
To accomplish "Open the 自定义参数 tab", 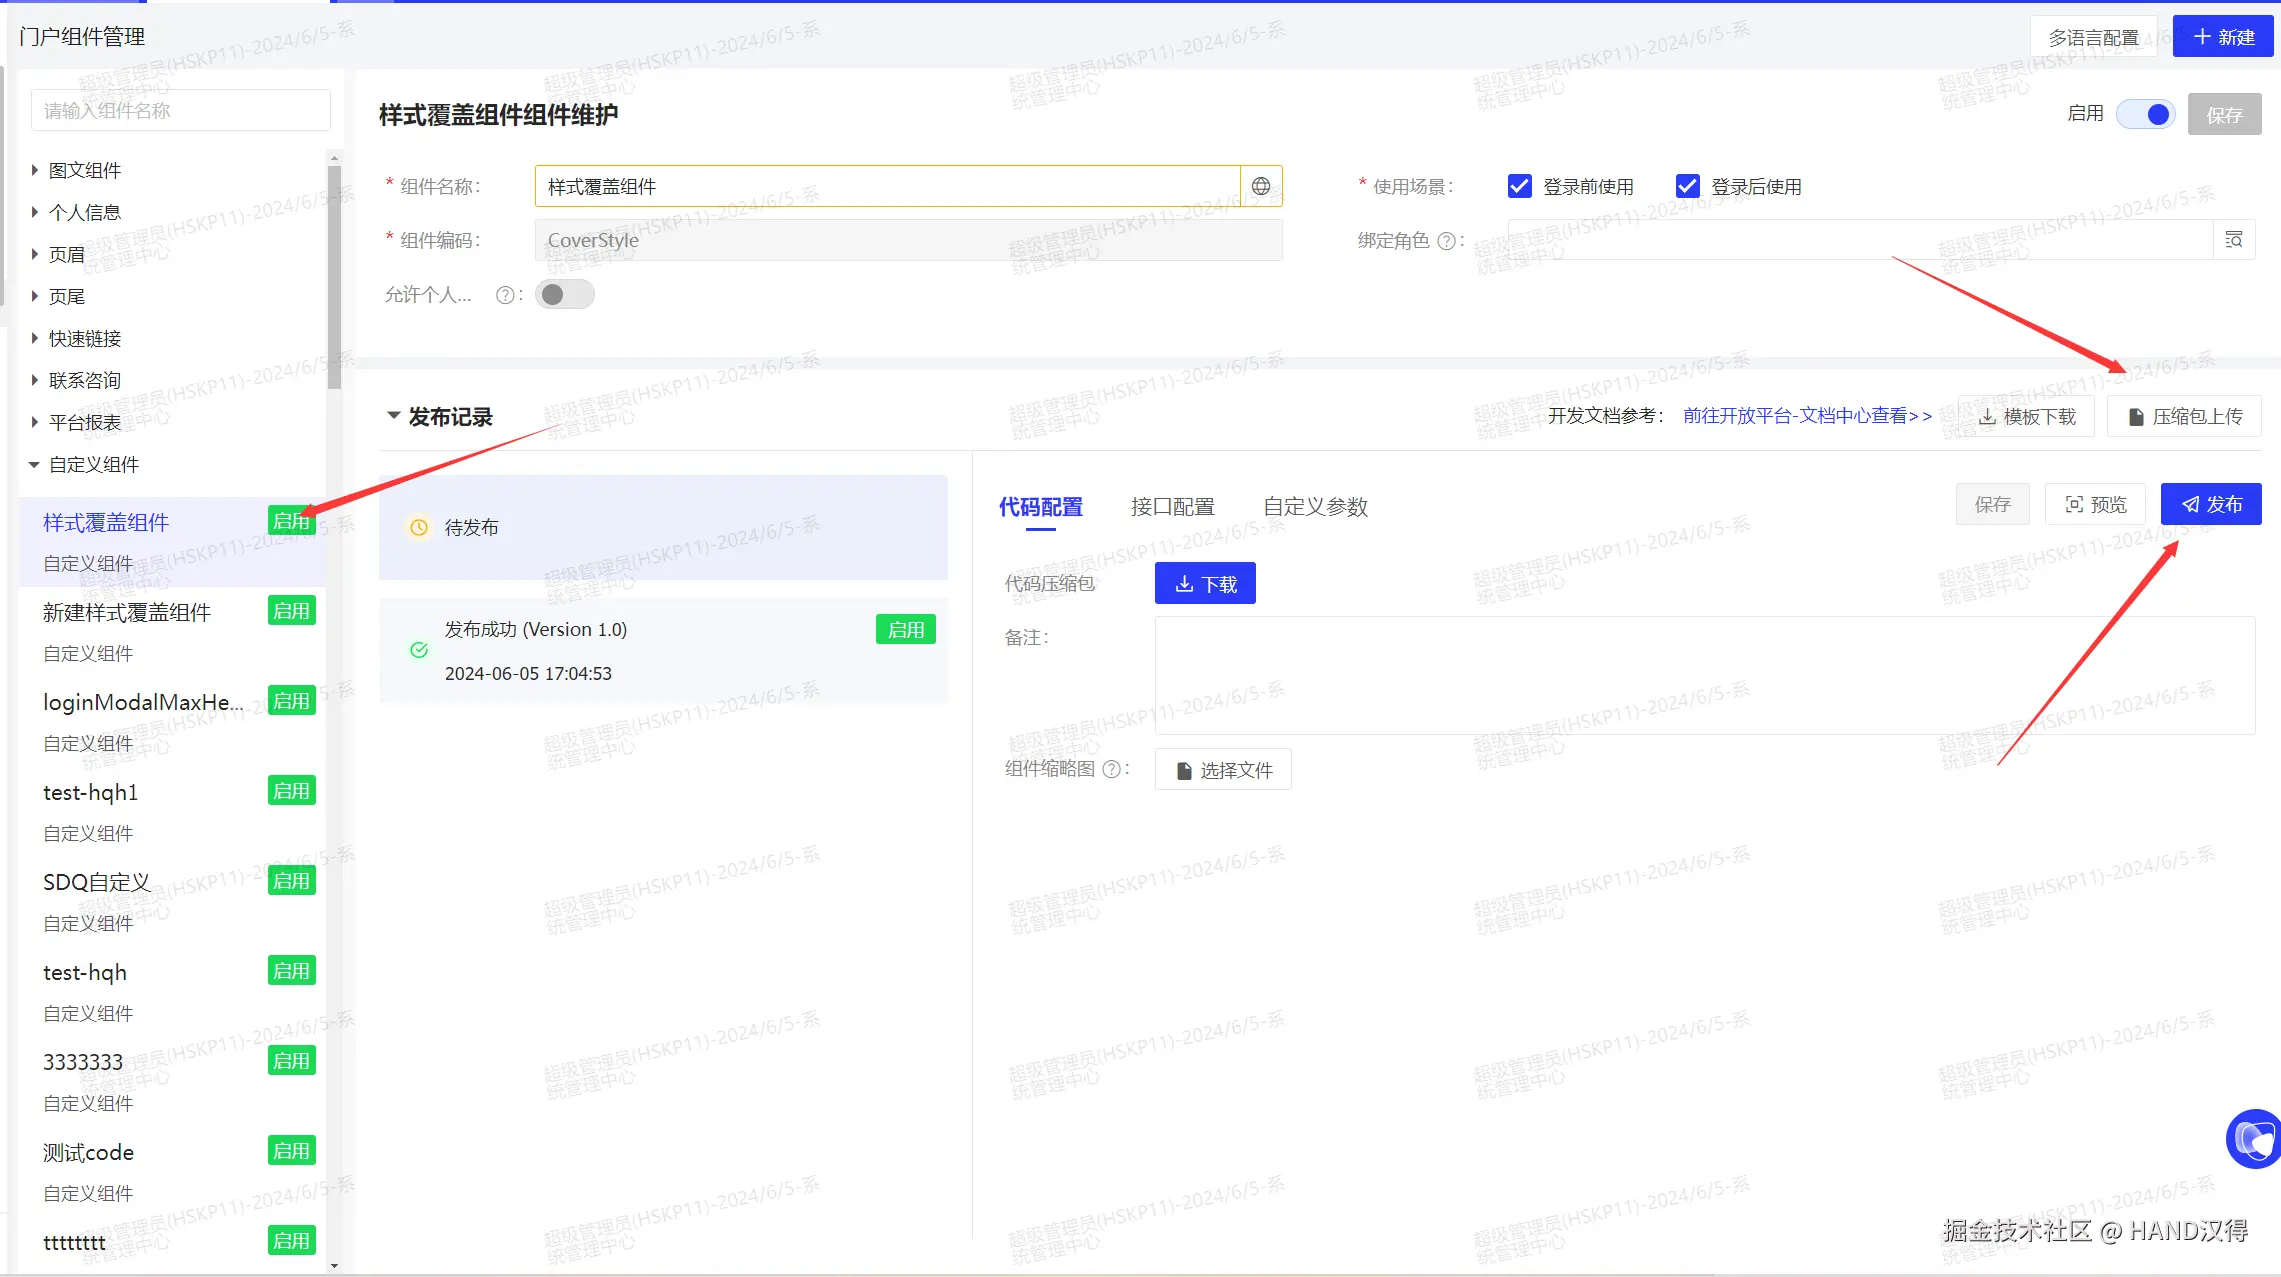I will click(1315, 507).
